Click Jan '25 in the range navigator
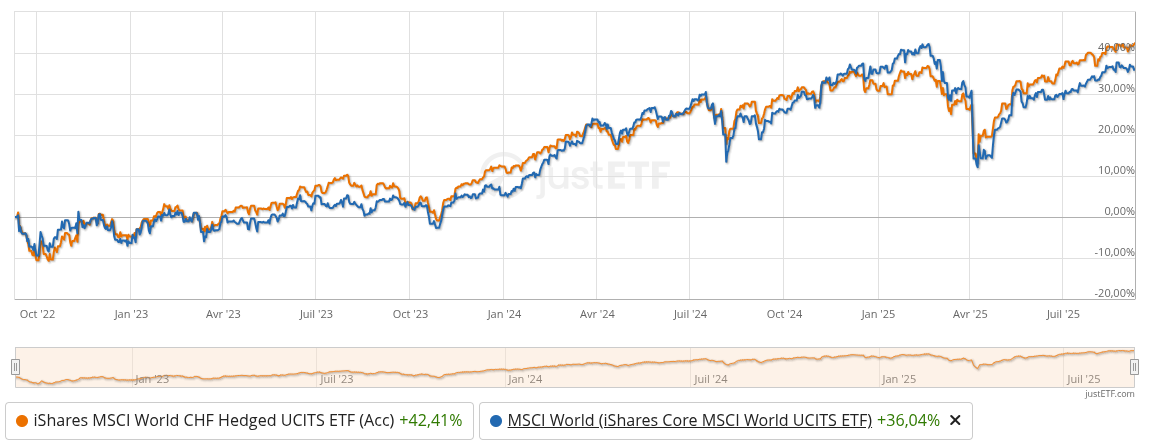Viewport: 1152px width, 446px height. (898, 379)
